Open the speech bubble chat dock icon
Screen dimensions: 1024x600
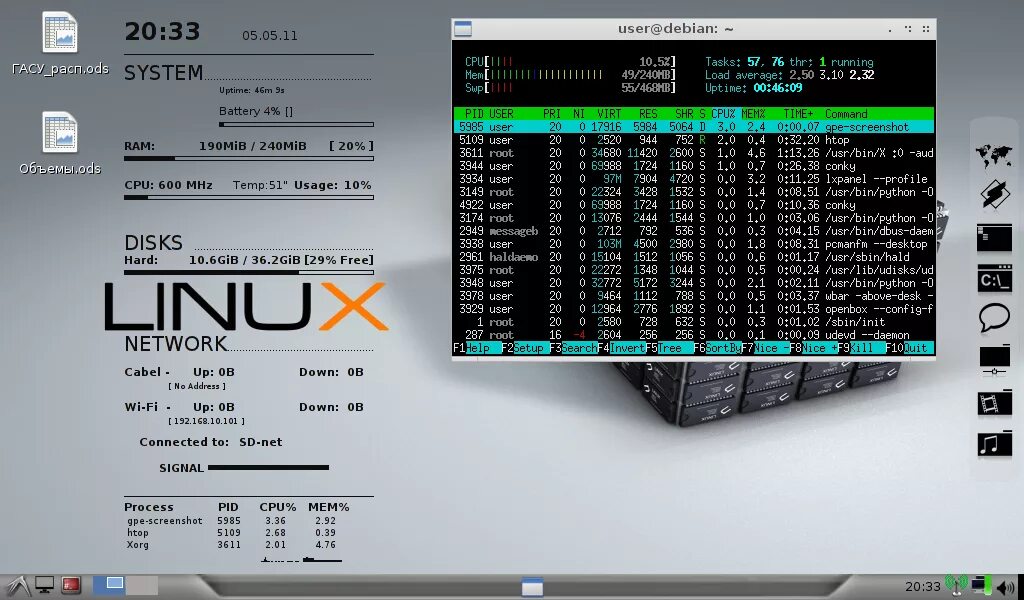point(994,319)
